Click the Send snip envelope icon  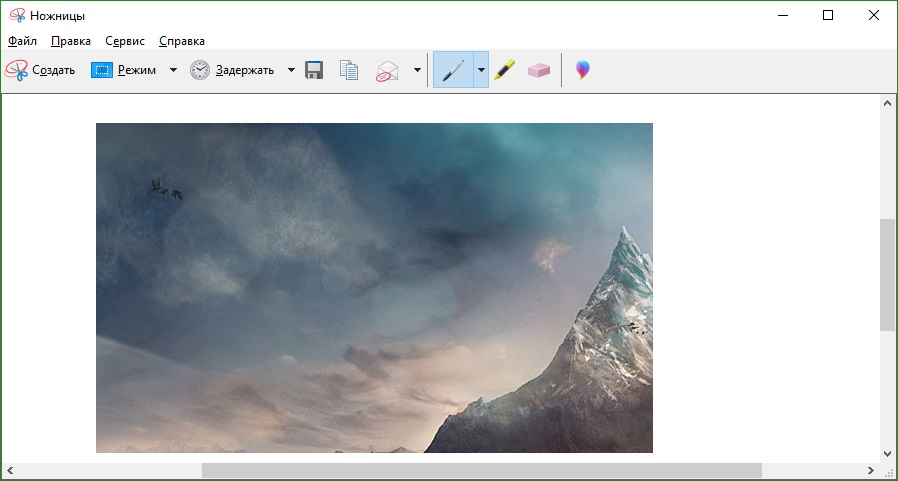coord(387,70)
